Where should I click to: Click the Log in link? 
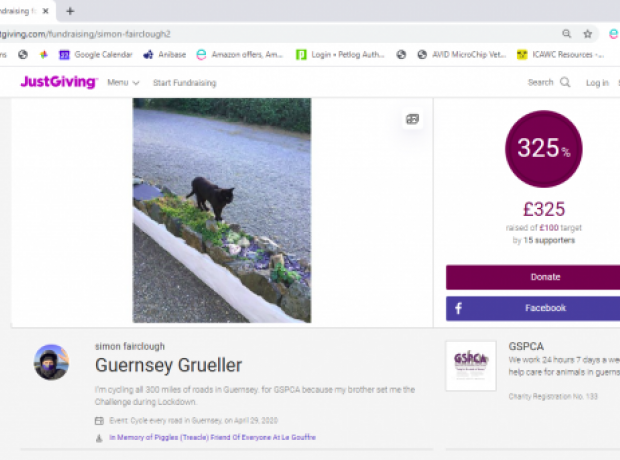tap(597, 83)
